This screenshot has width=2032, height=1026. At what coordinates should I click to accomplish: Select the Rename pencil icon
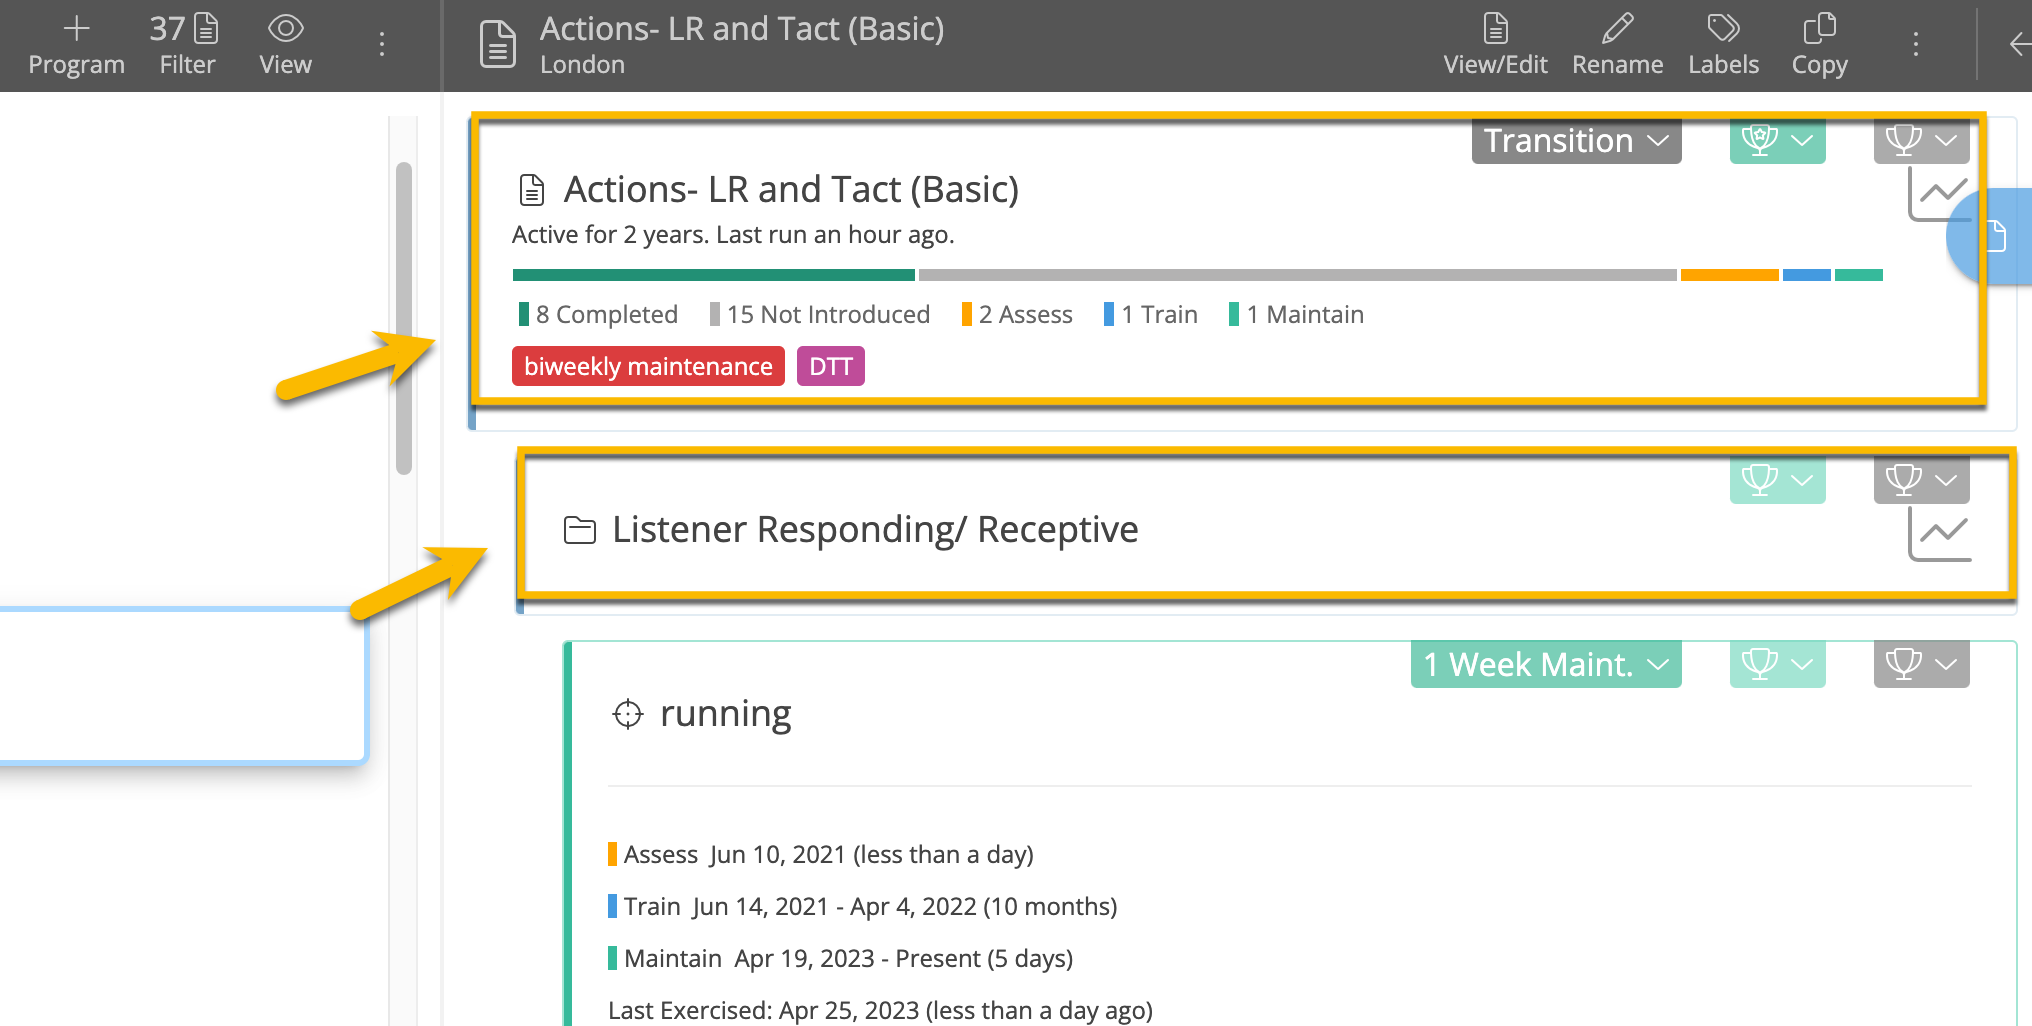pyautogui.click(x=1617, y=45)
